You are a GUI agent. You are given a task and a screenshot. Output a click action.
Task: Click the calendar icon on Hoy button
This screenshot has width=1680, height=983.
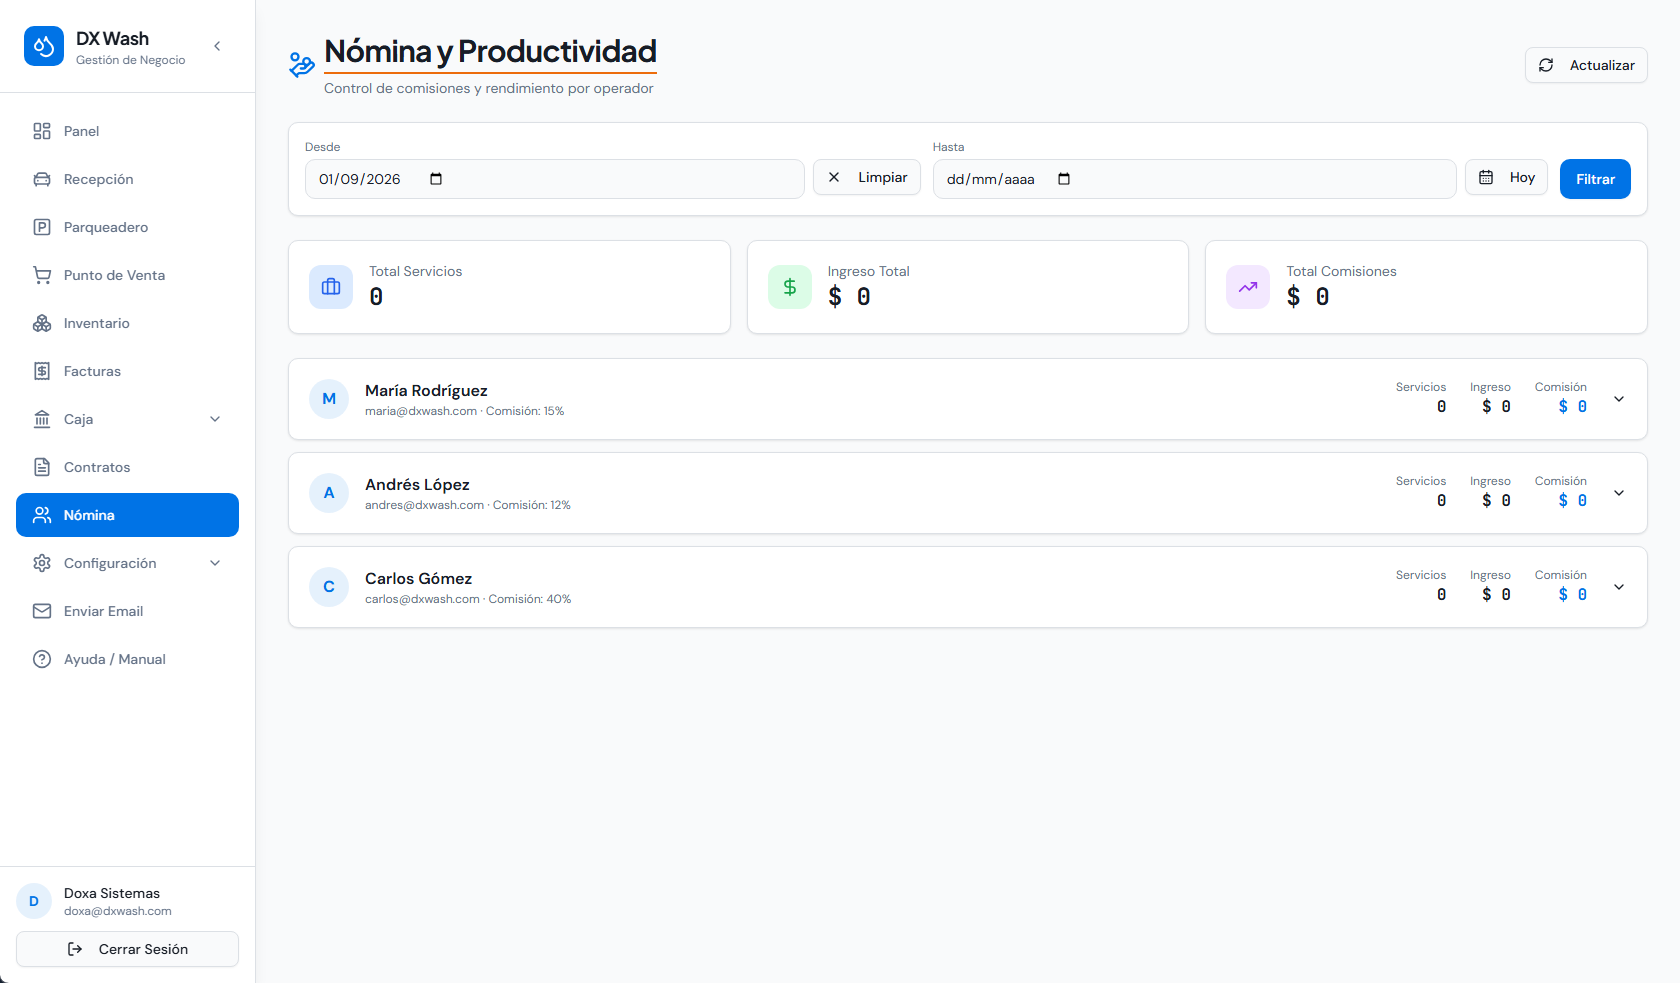1486,177
